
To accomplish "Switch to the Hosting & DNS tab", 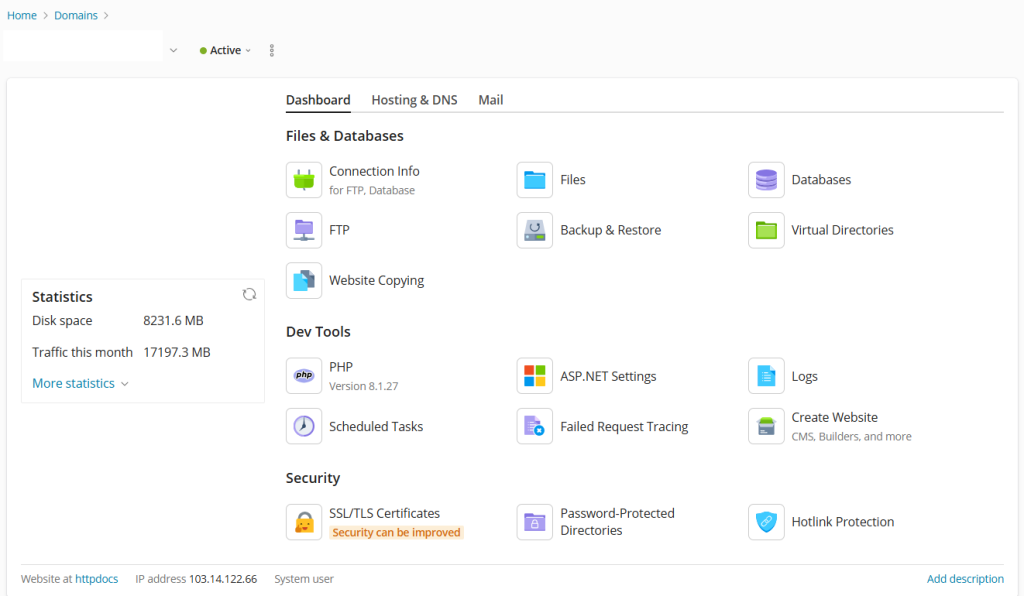I will [x=414, y=100].
